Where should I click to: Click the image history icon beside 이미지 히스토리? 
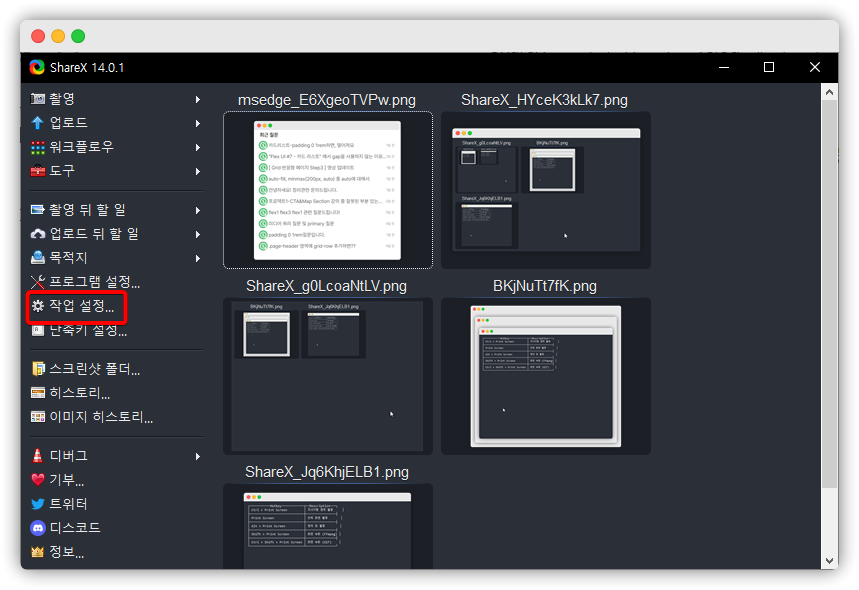[x=37, y=417]
